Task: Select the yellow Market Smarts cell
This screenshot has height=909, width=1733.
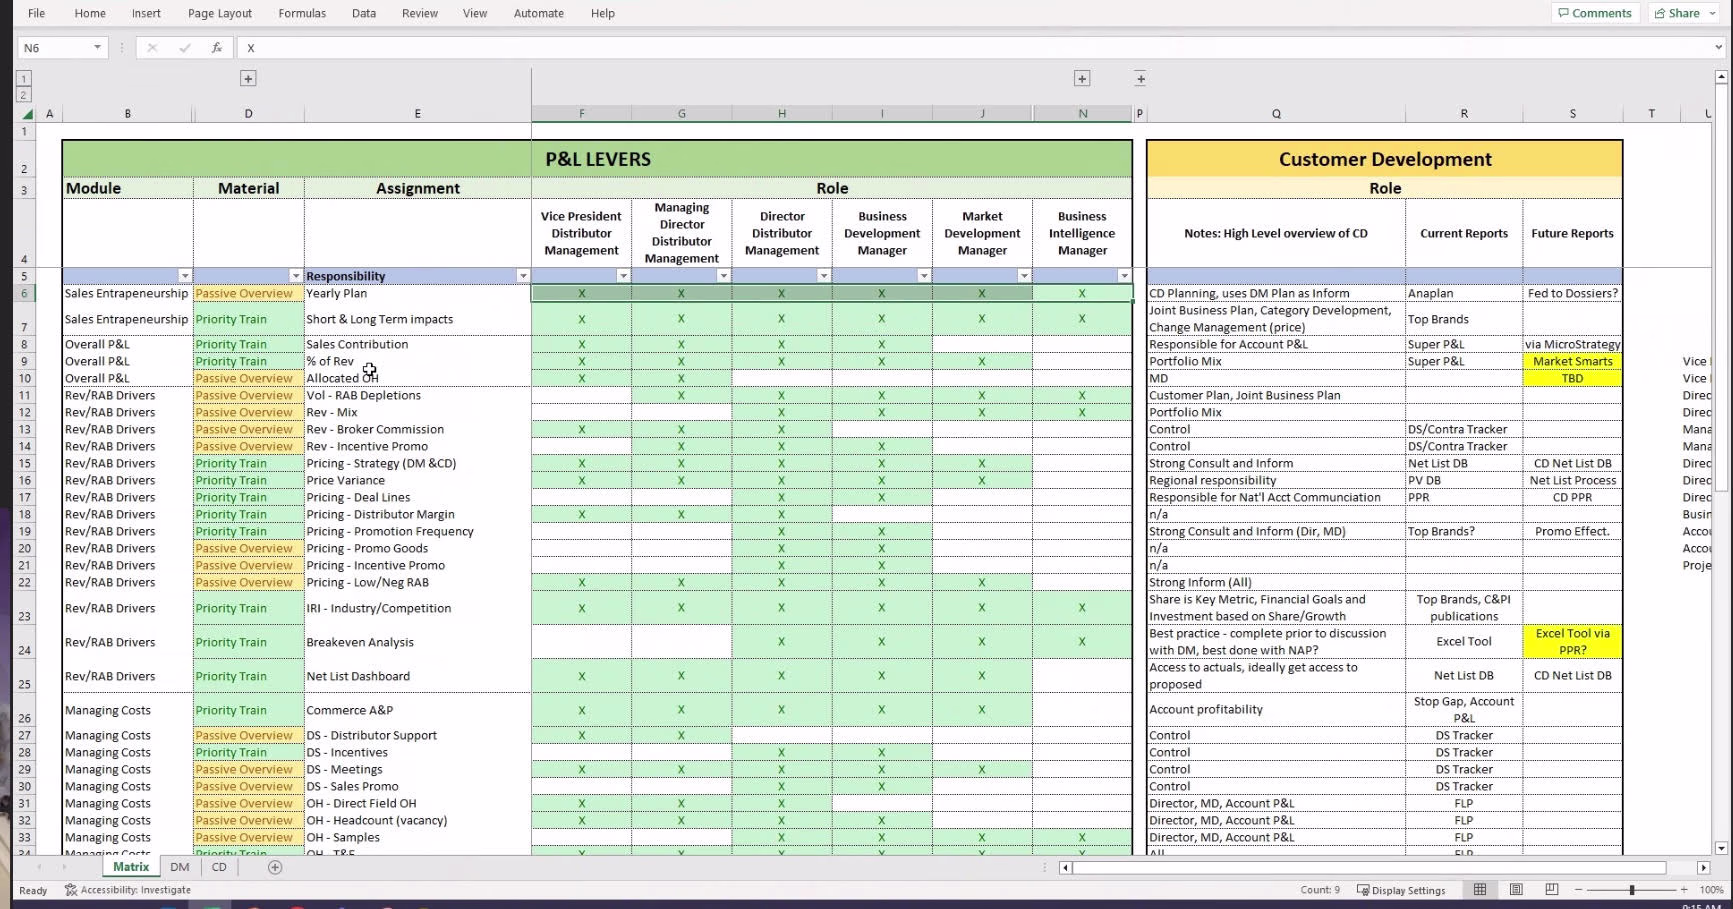Action: coord(1572,361)
